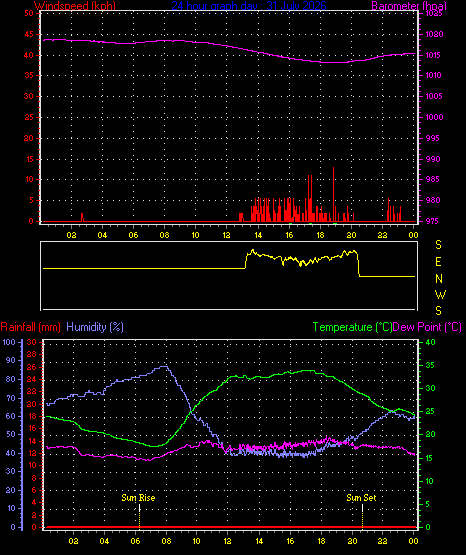Click the 70 humidity axis value
Image resolution: width=466 pixels, height=555 pixels.
11,398
